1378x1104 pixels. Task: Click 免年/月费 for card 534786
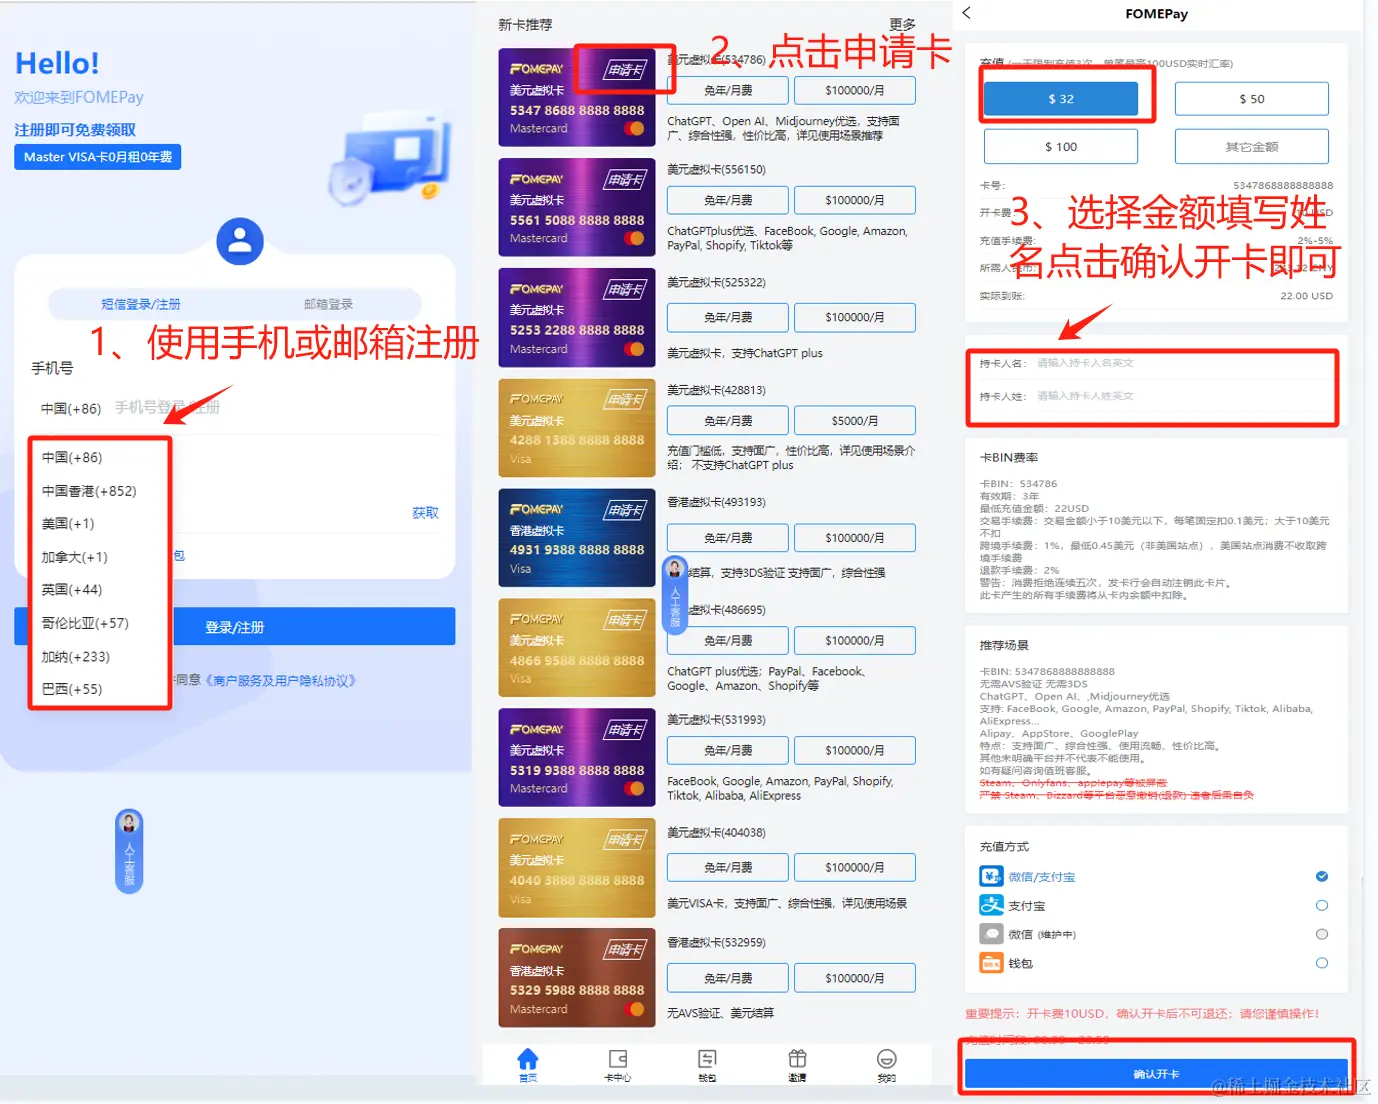pyautogui.click(x=728, y=90)
